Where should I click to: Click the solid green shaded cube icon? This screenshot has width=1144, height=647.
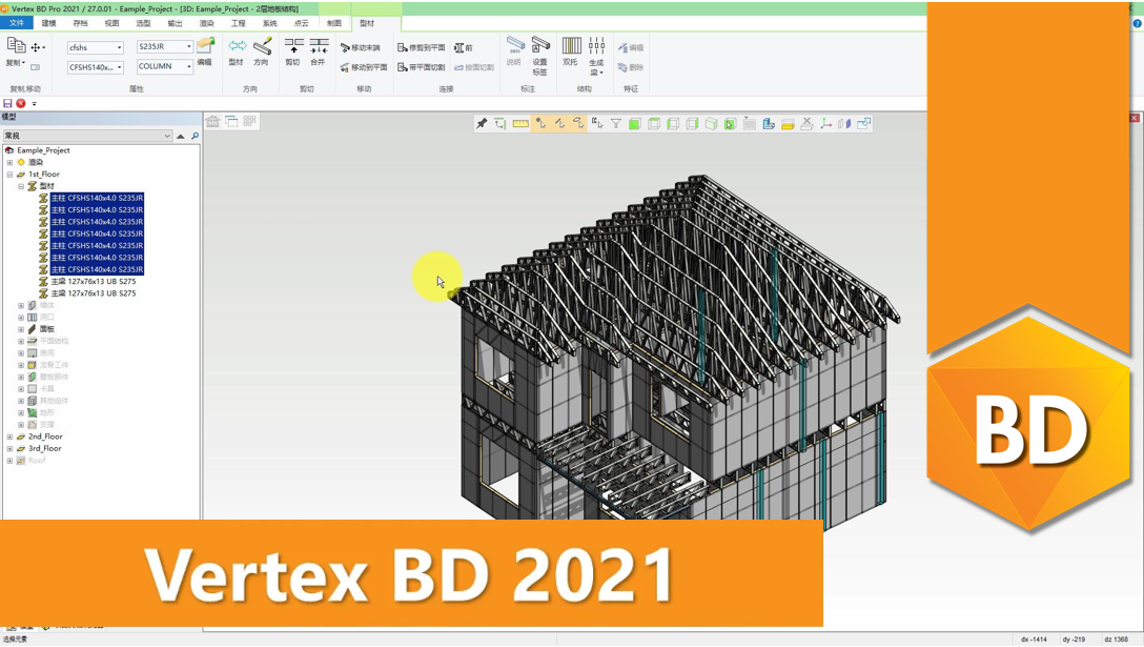point(635,124)
